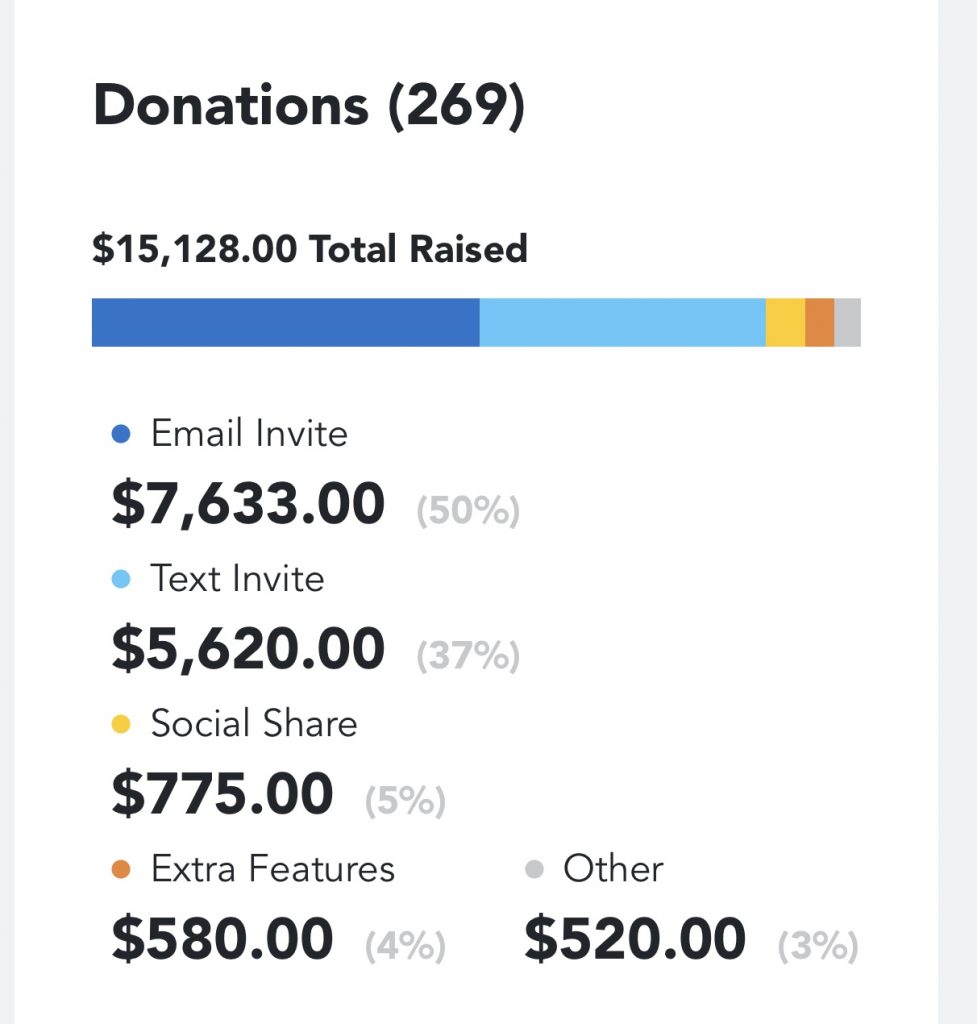Screen dimensions: 977x1024
Task: Click the dark blue Email Invite bar segment
Action: 285,323
